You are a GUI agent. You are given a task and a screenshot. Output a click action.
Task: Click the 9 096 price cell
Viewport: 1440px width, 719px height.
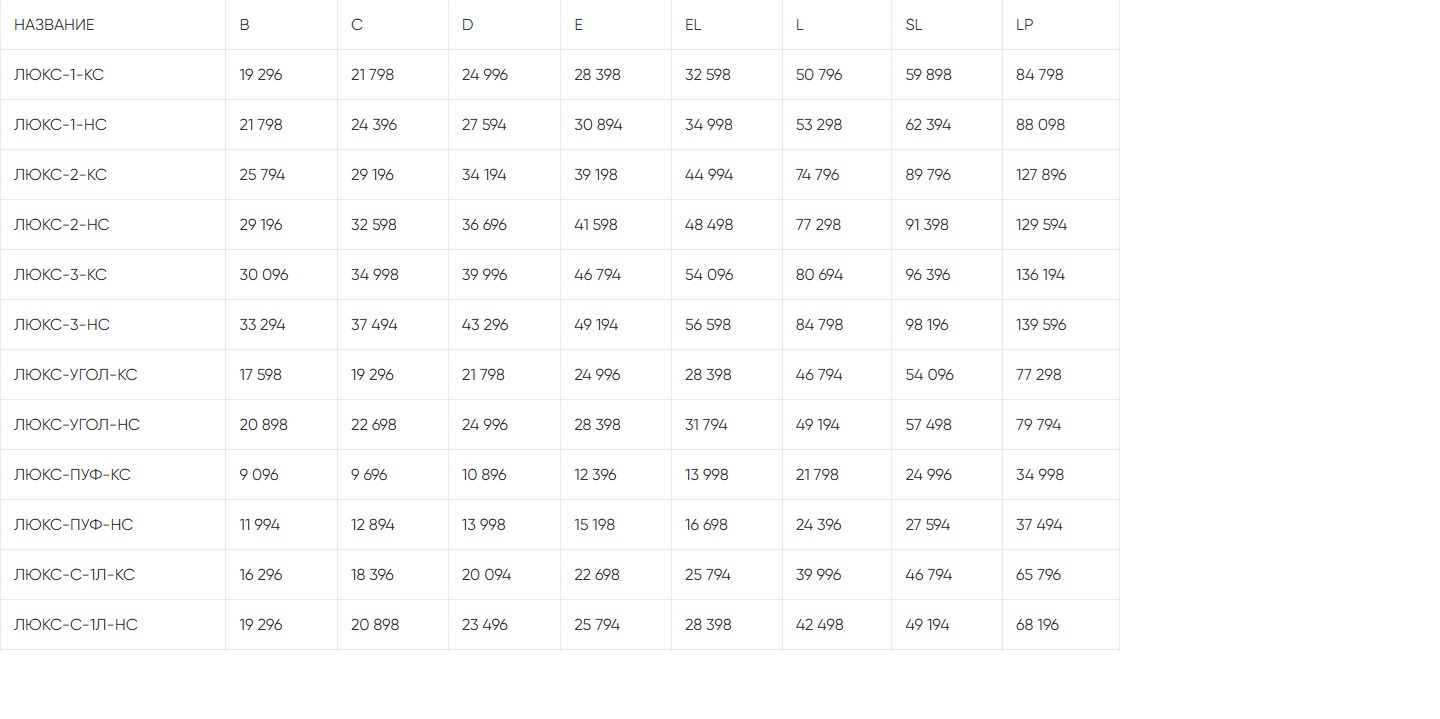click(259, 475)
